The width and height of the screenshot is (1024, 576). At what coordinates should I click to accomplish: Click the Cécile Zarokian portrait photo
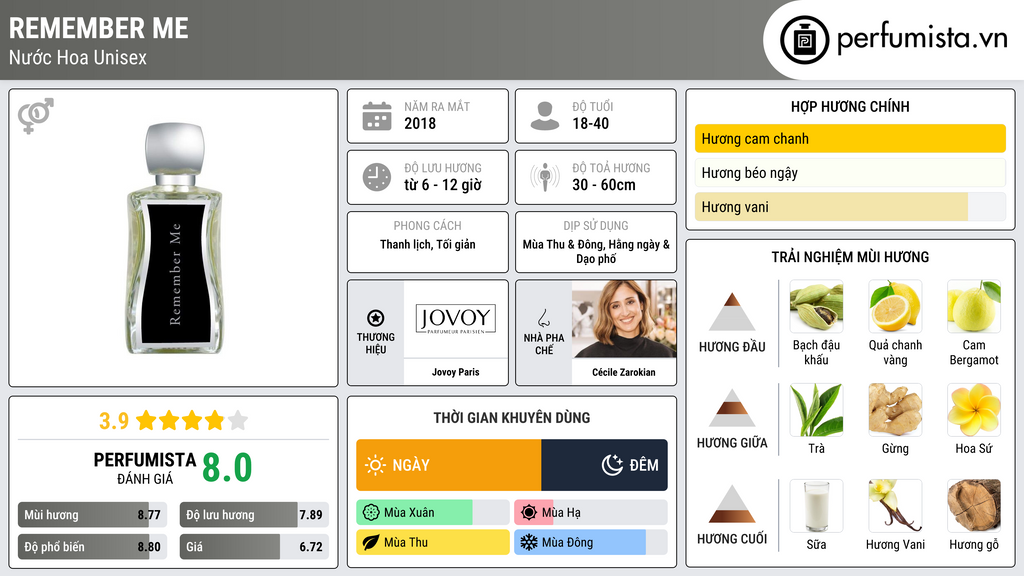624,319
